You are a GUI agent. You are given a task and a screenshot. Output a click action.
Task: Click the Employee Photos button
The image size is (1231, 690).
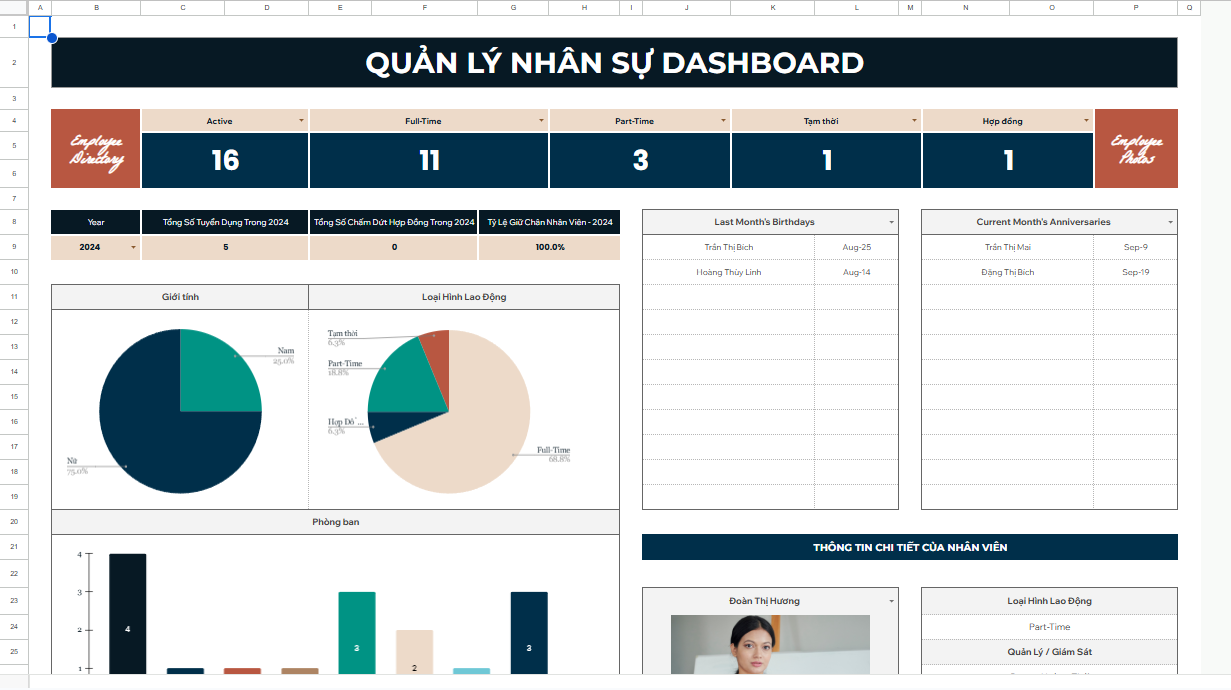click(1136, 148)
